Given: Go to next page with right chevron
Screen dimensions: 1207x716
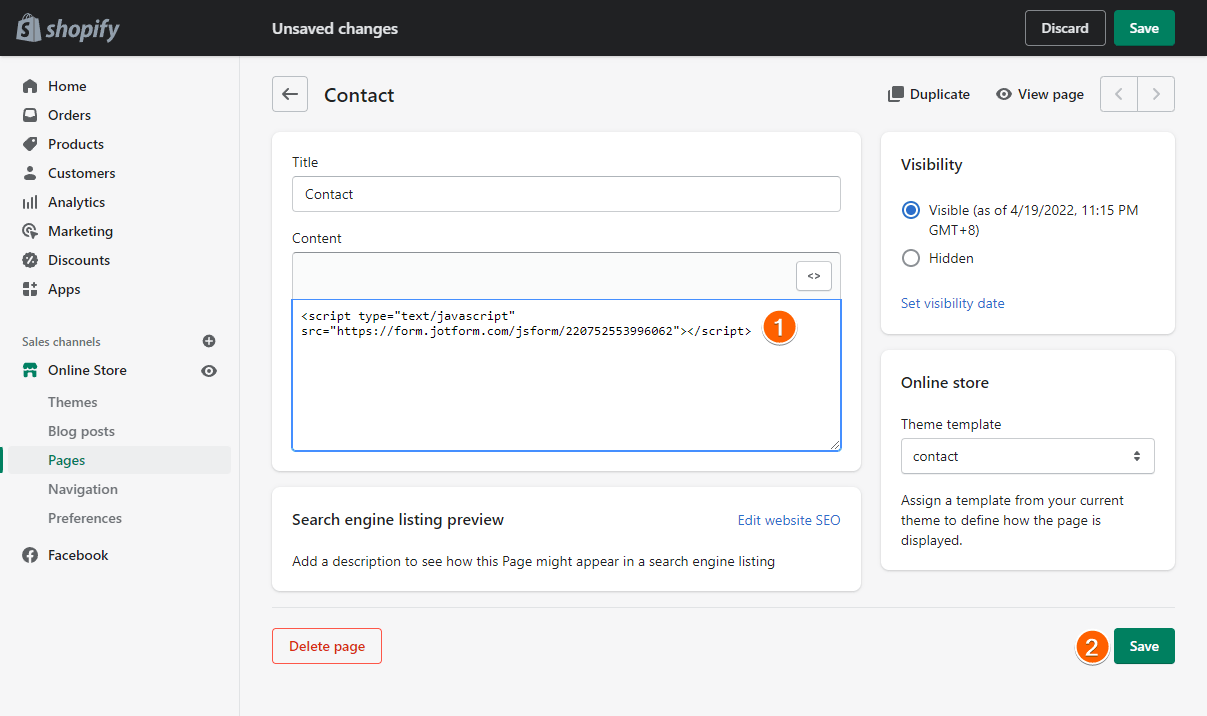Looking at the screenshot, I should tap(1156, 94).
